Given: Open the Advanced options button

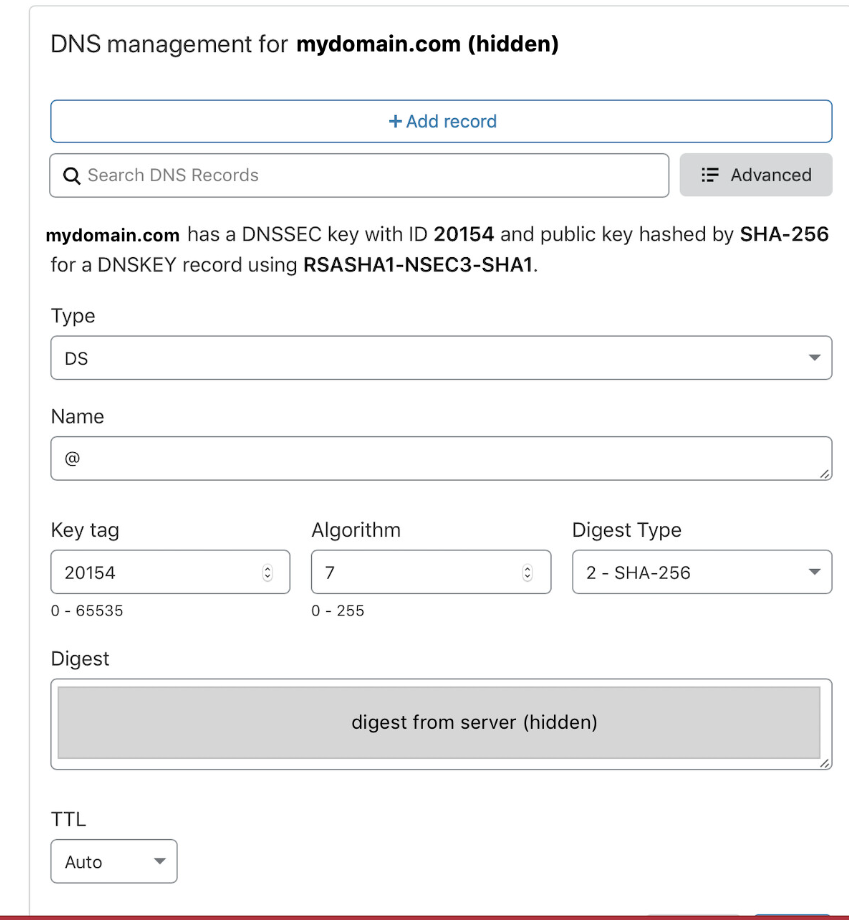Looking at the screenshot, I should 756,175.
